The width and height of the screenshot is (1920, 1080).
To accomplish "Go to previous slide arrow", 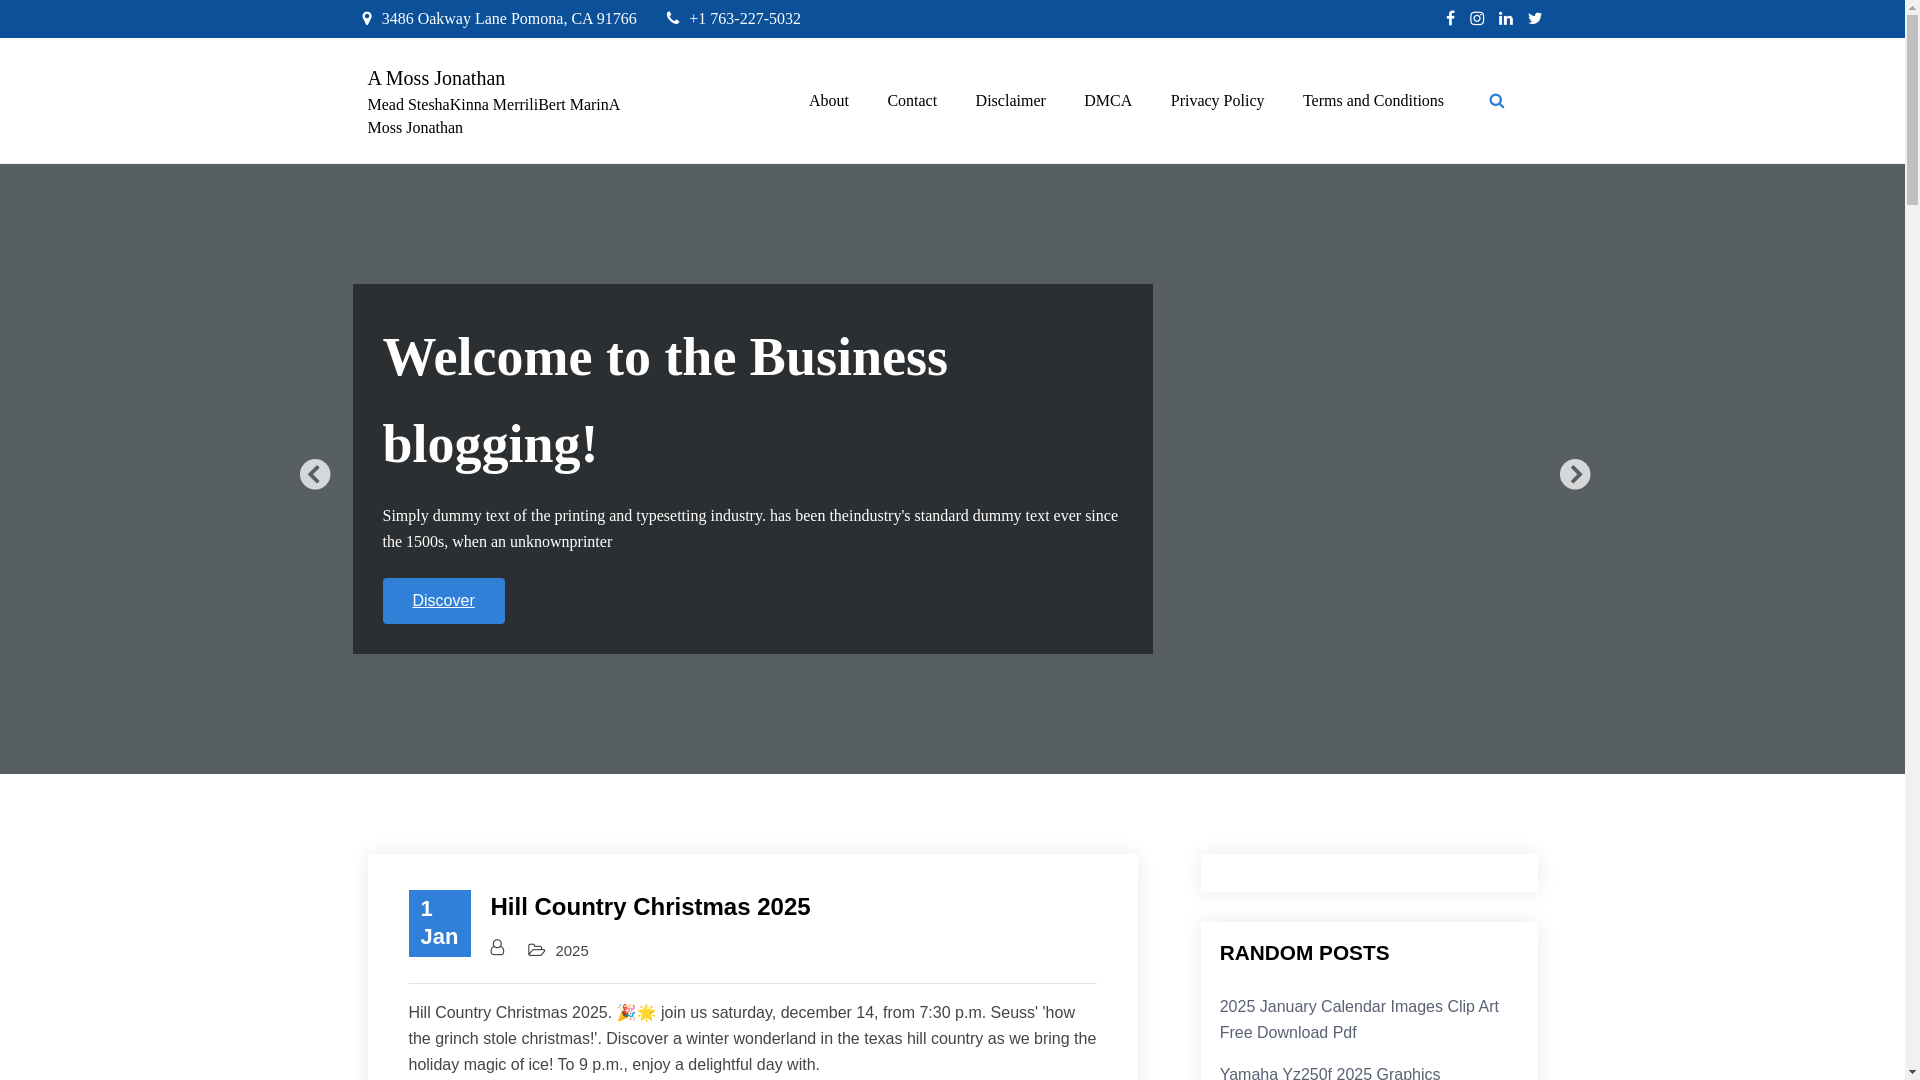I will 315,474.
